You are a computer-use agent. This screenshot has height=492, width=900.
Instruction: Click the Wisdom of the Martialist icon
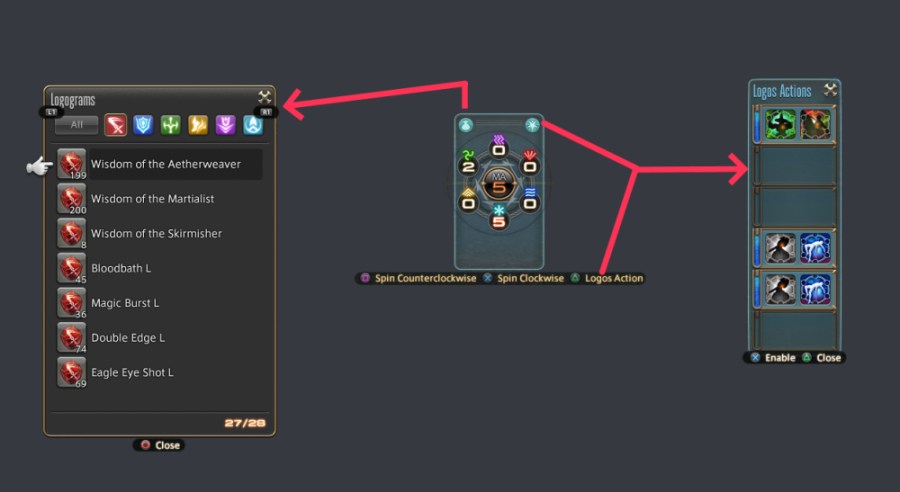(72, 199)
